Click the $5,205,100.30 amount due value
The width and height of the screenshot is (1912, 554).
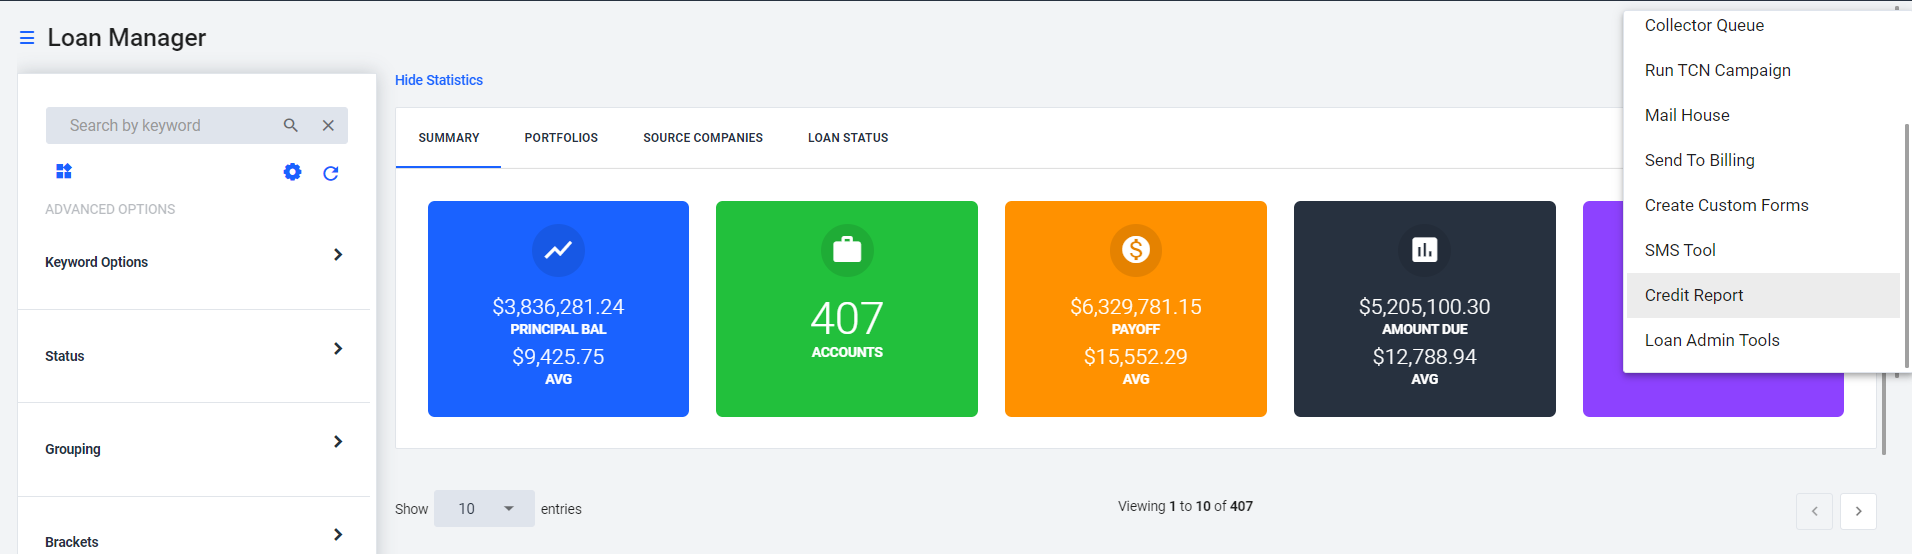click(1425, 307)
